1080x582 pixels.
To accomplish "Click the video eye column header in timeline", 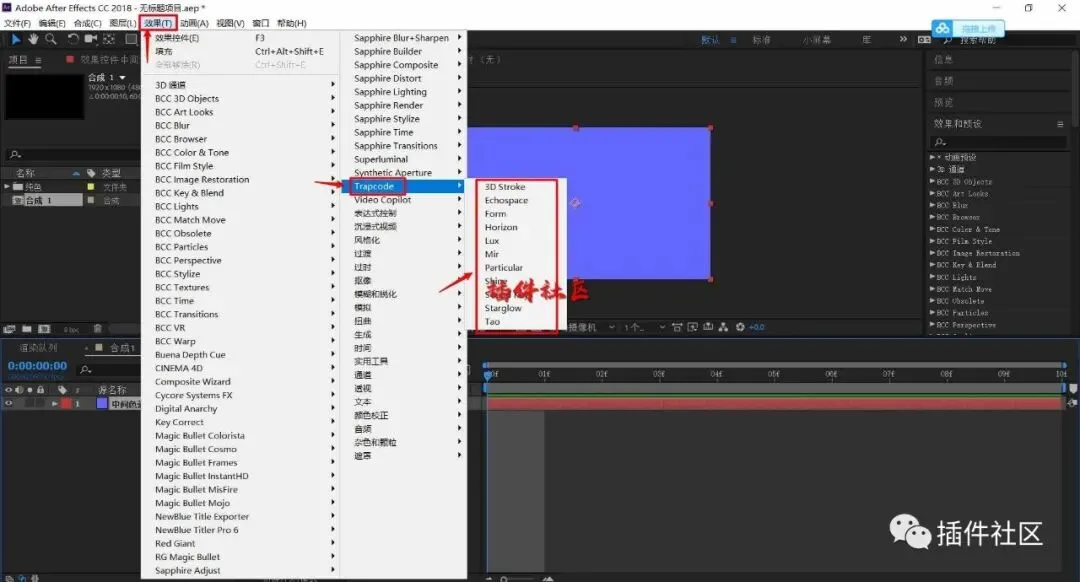I will click(8, 390).
